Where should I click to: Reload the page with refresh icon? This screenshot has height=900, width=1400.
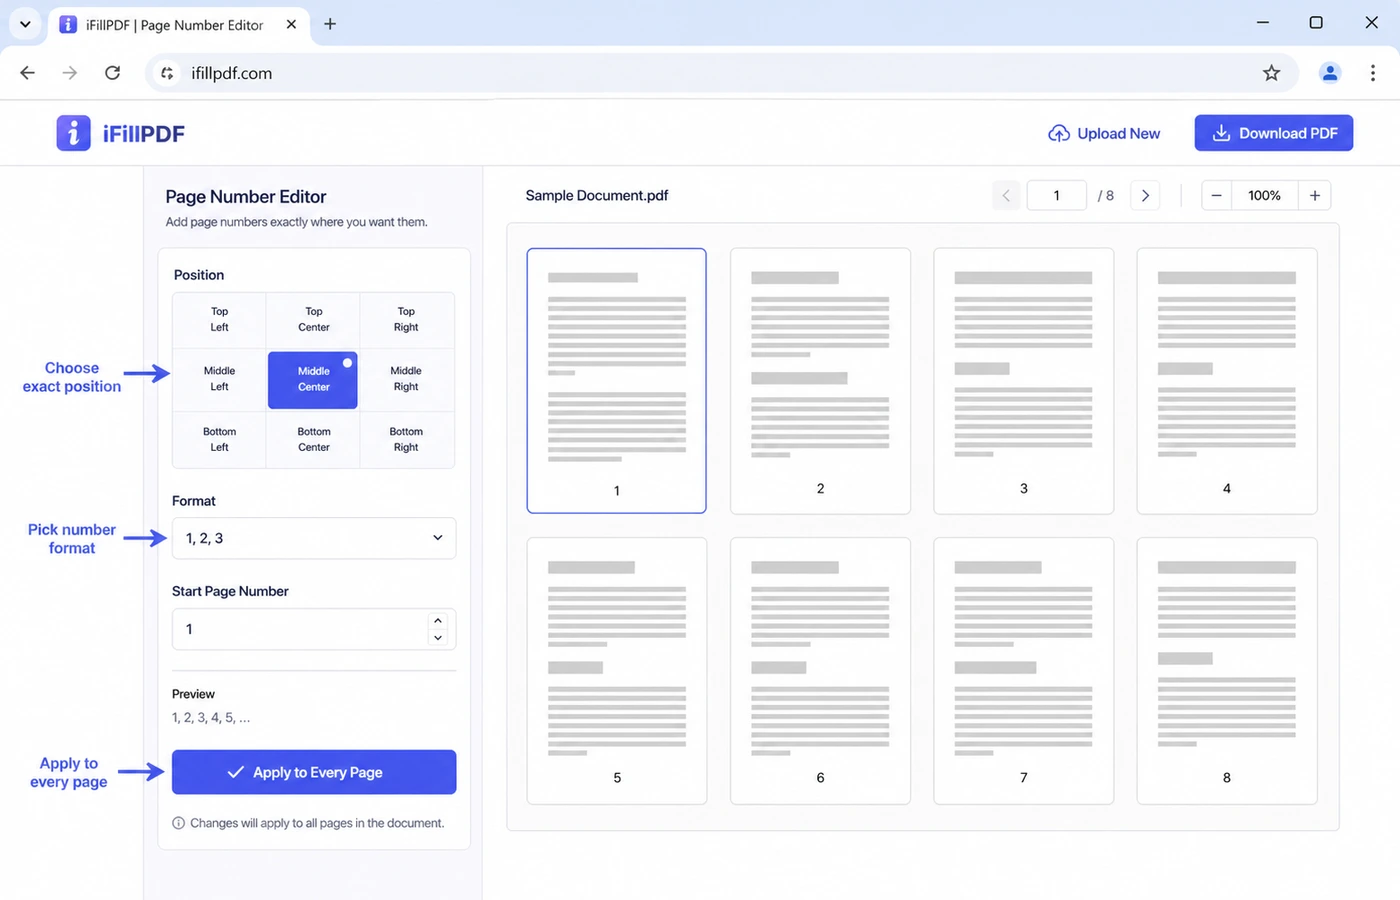(x=113, y=73)
